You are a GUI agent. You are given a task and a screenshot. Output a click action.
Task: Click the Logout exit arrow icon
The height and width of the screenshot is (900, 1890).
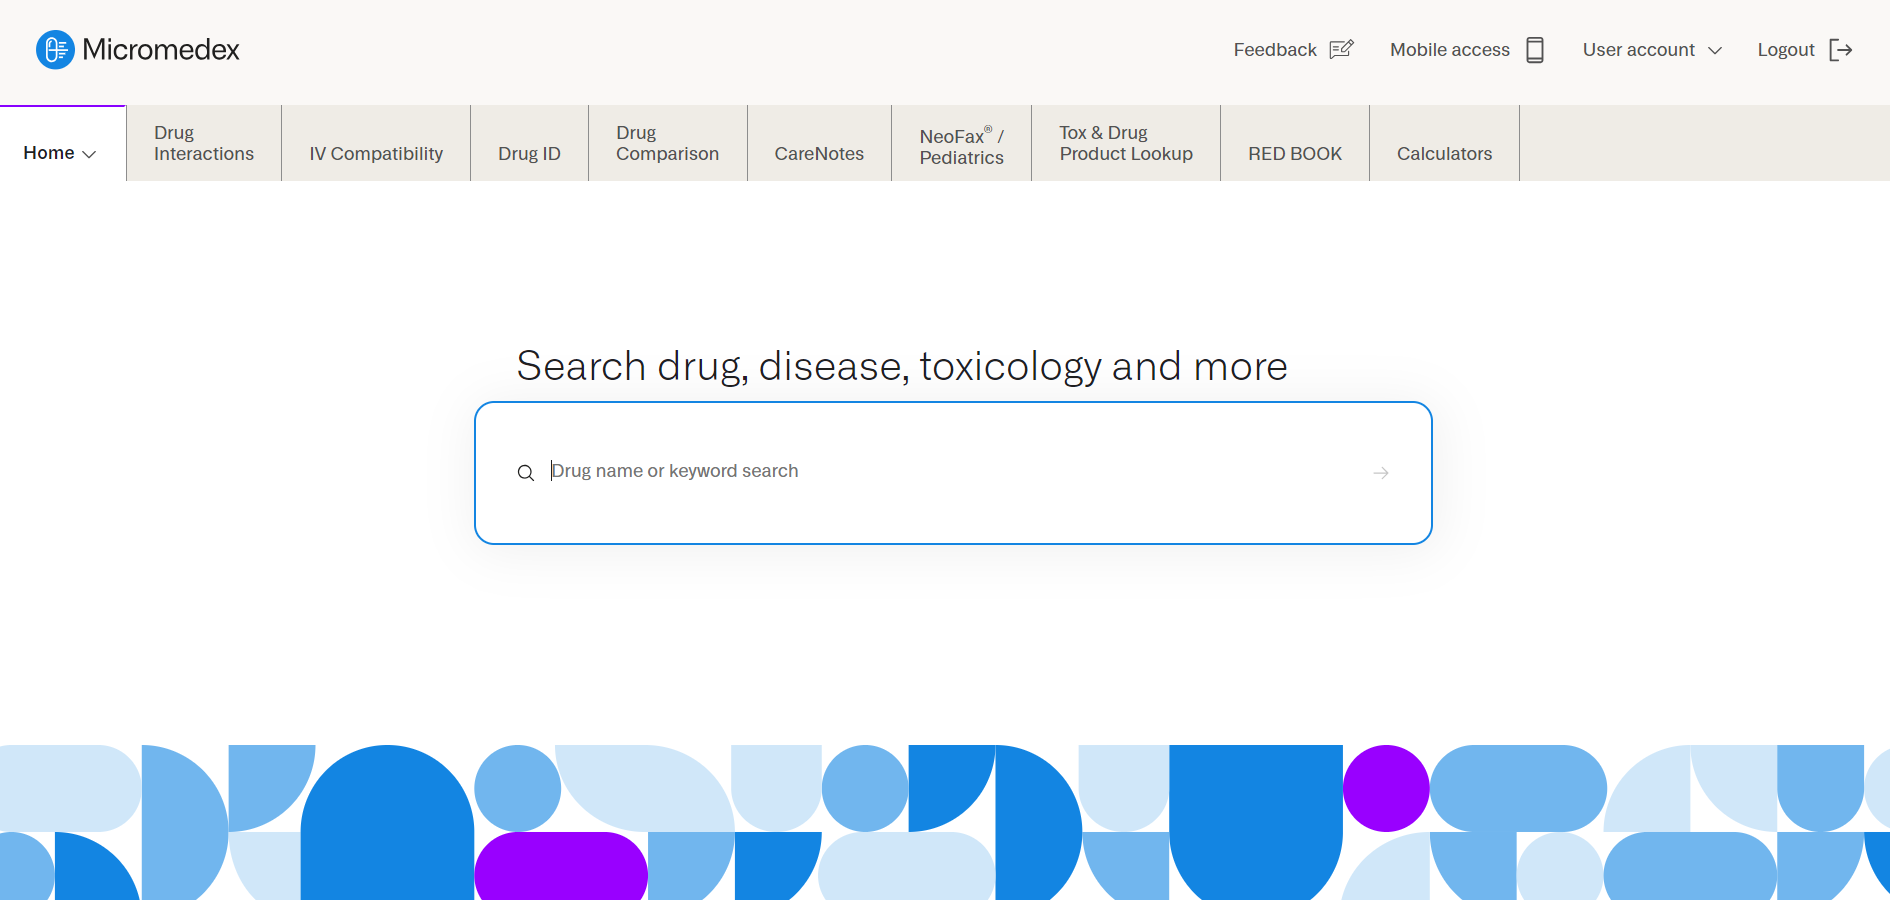click(1840, 50)
